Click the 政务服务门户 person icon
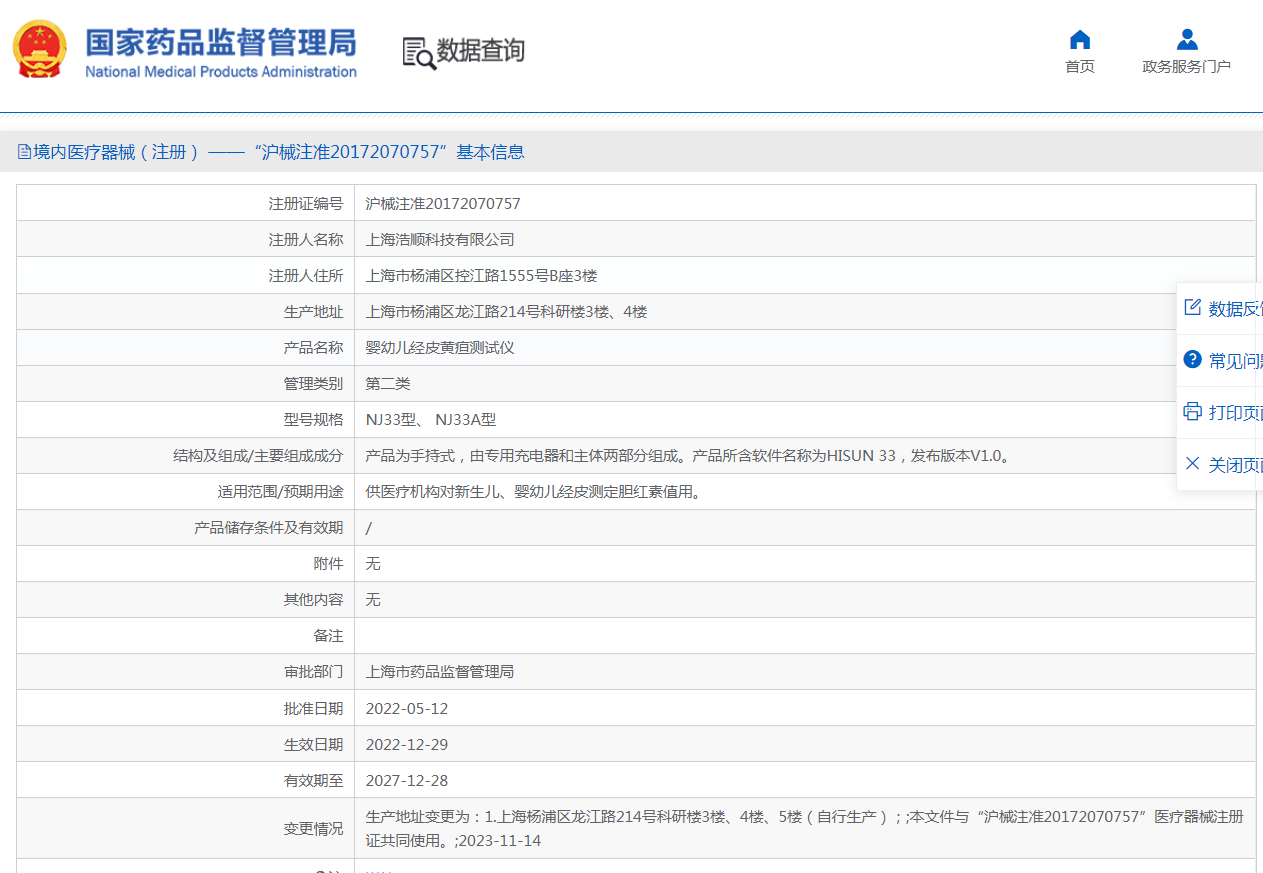This screenshot has height=873, width=1263. [1187, 39]
